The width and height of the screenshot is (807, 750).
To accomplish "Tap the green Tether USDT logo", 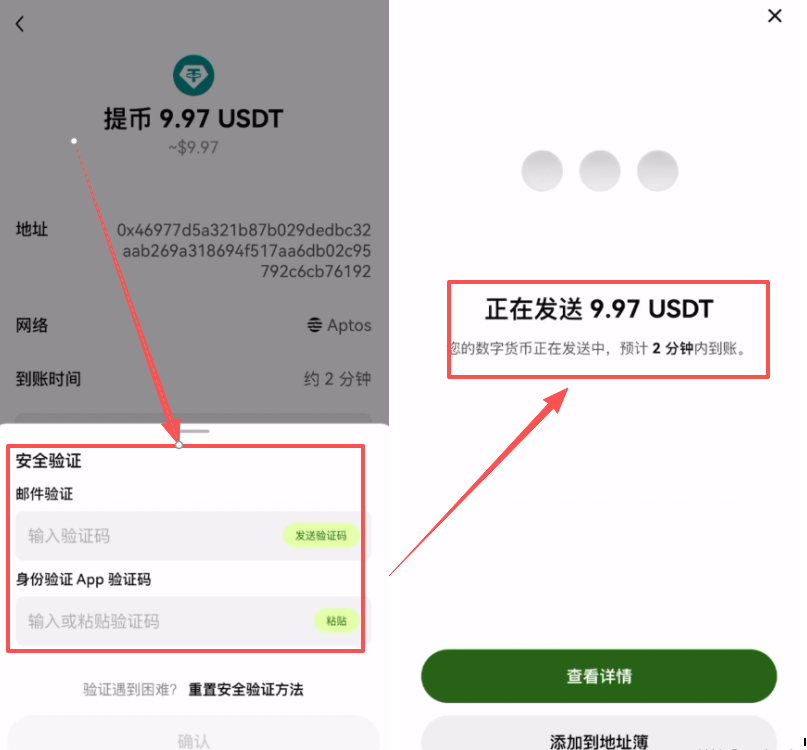I will coord(194,76).
